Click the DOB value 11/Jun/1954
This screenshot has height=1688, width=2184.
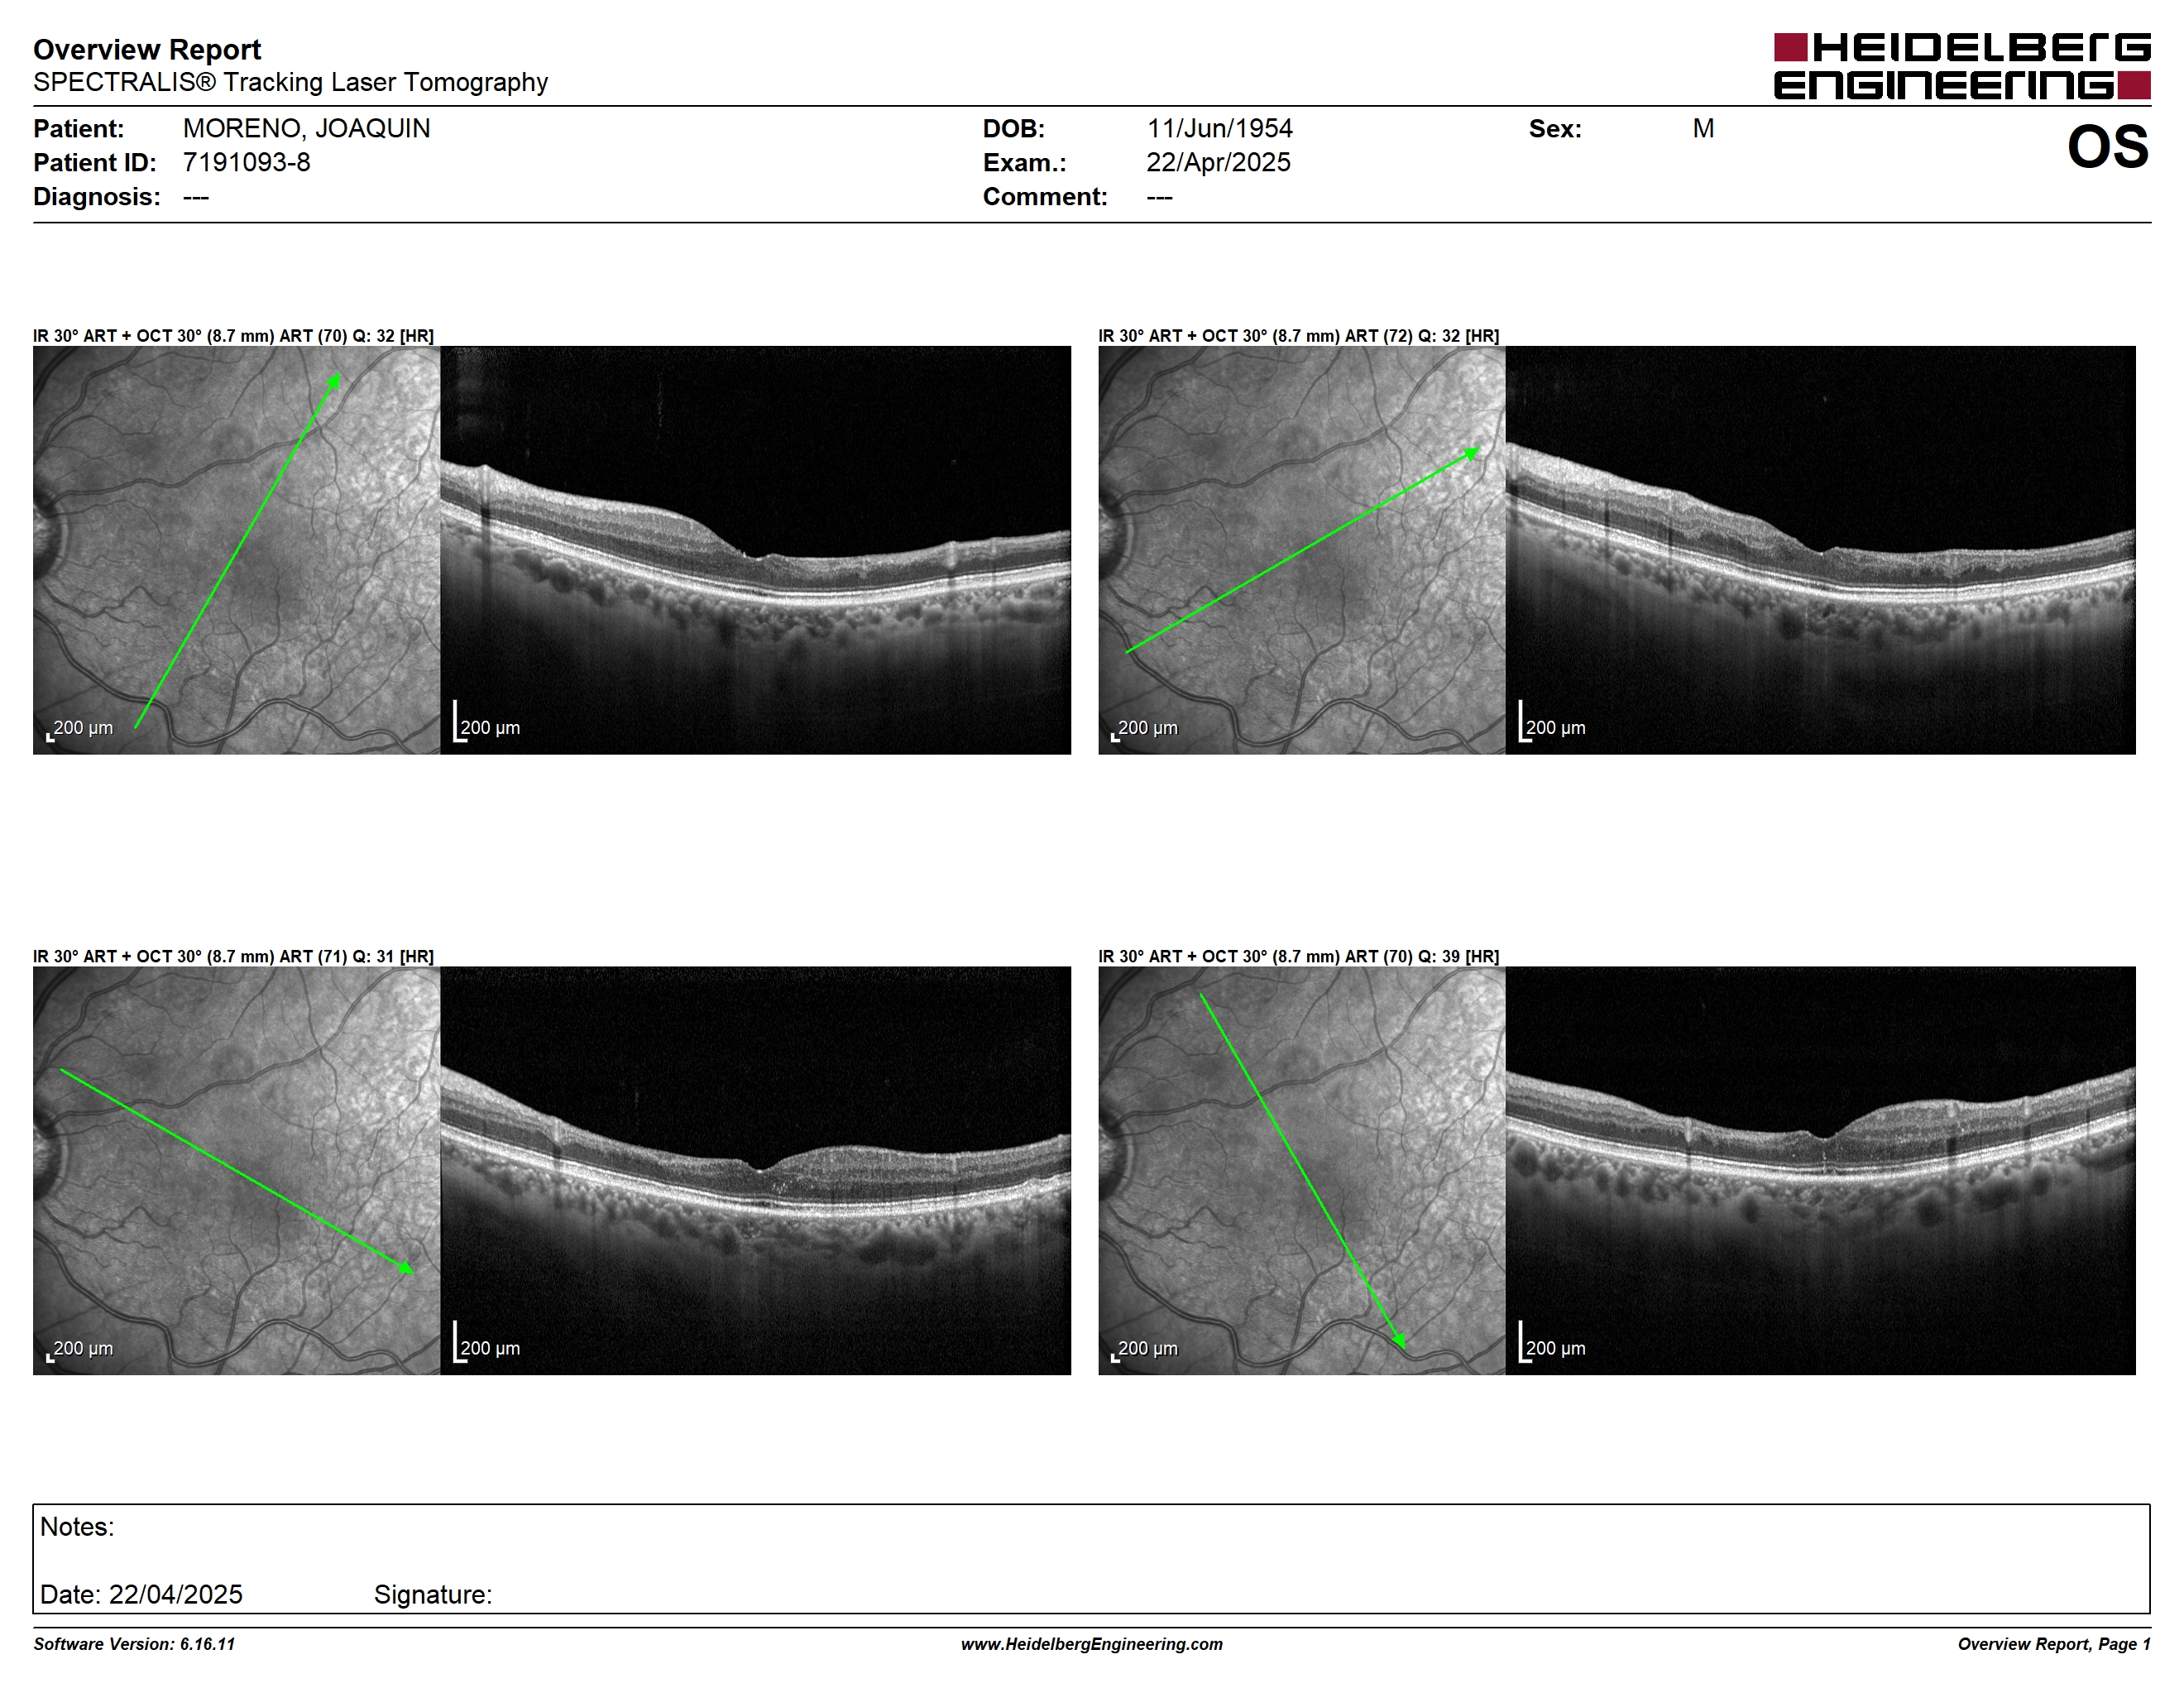1219,128
